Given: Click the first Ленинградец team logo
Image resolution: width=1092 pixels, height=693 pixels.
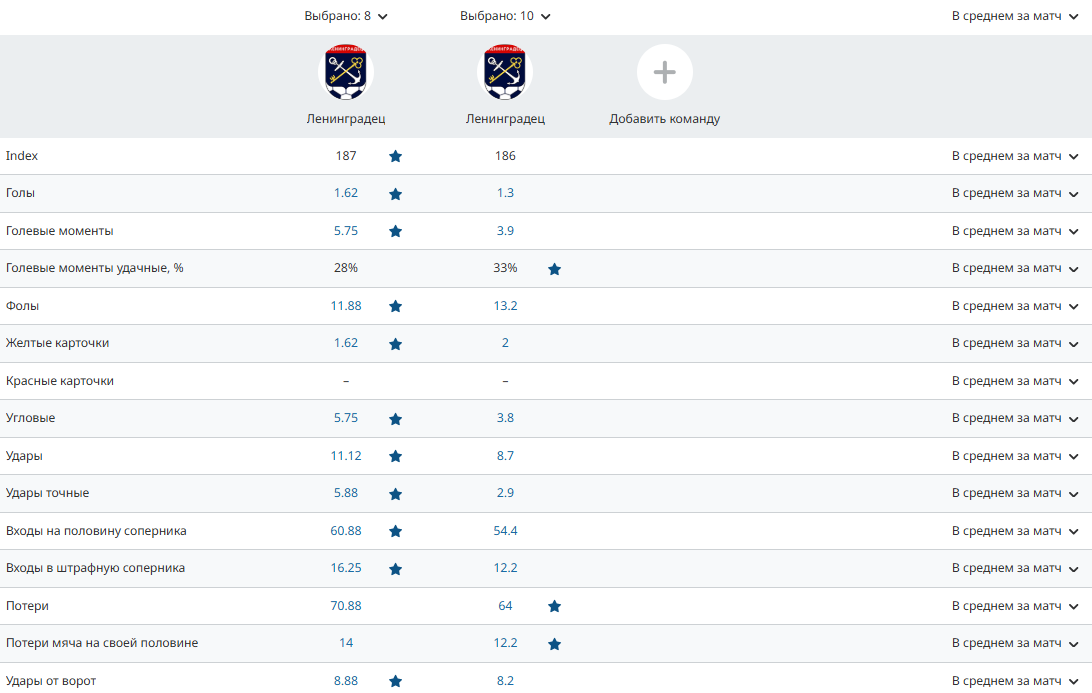Looking at the screenshot, I should coord(345,73).
